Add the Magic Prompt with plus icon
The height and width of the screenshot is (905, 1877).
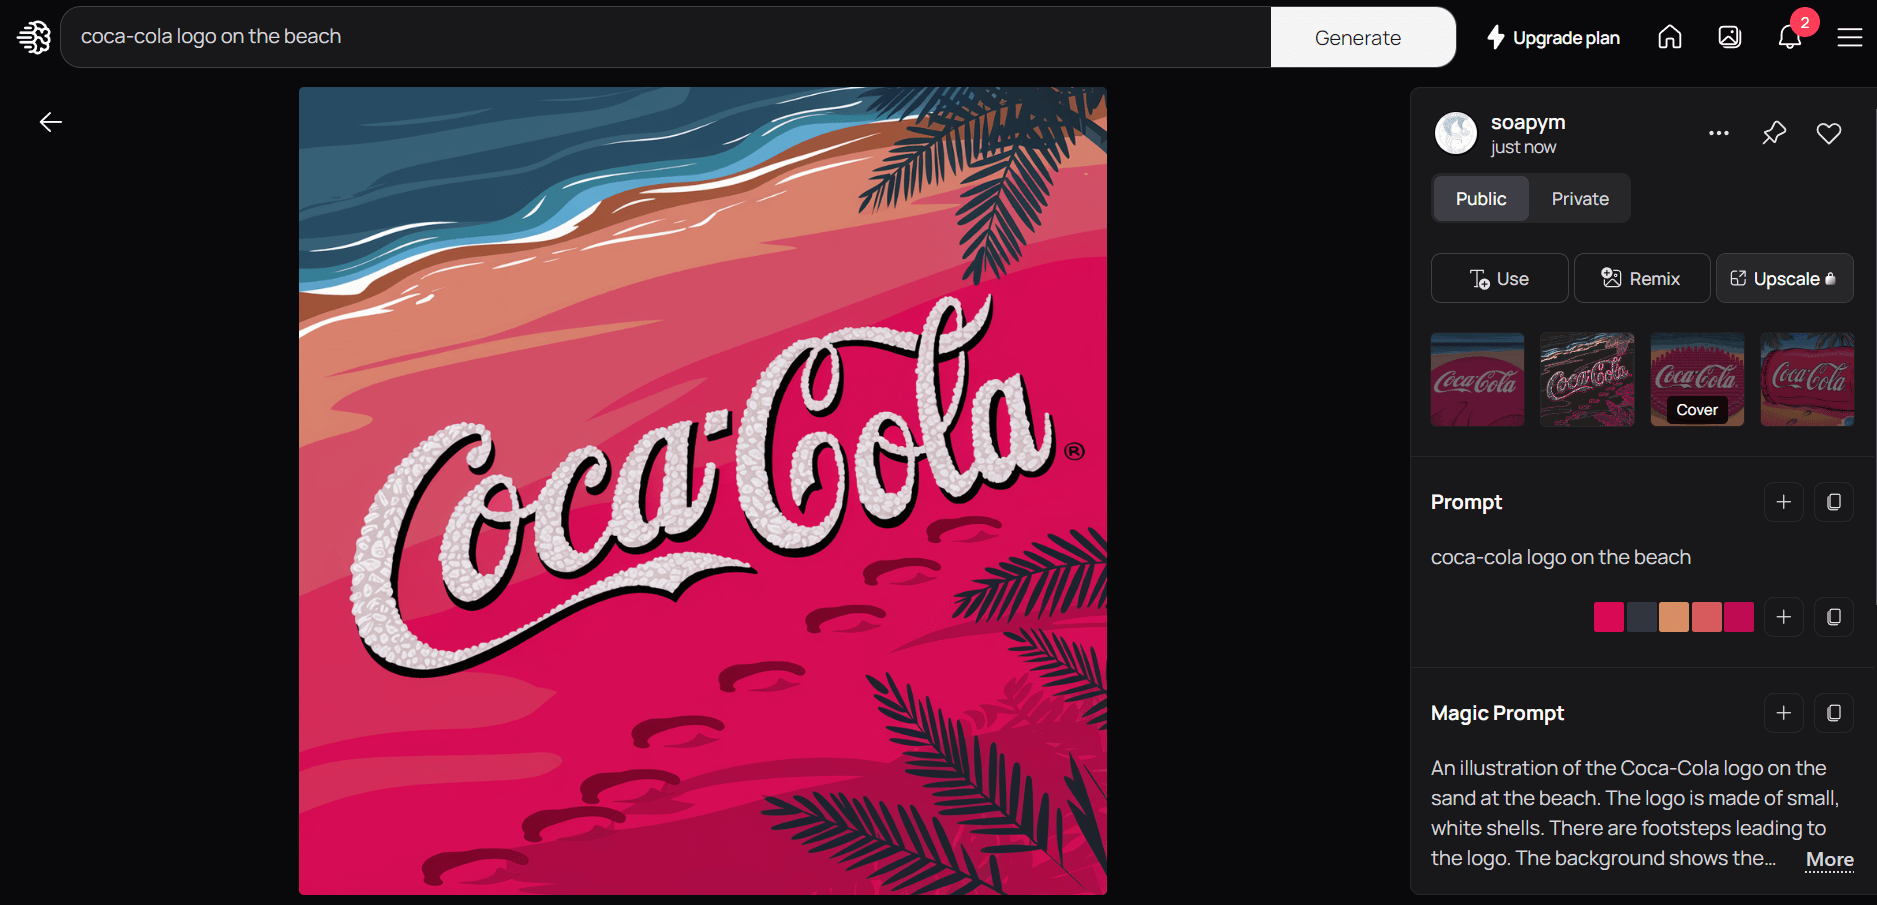tap(1784, 713)
